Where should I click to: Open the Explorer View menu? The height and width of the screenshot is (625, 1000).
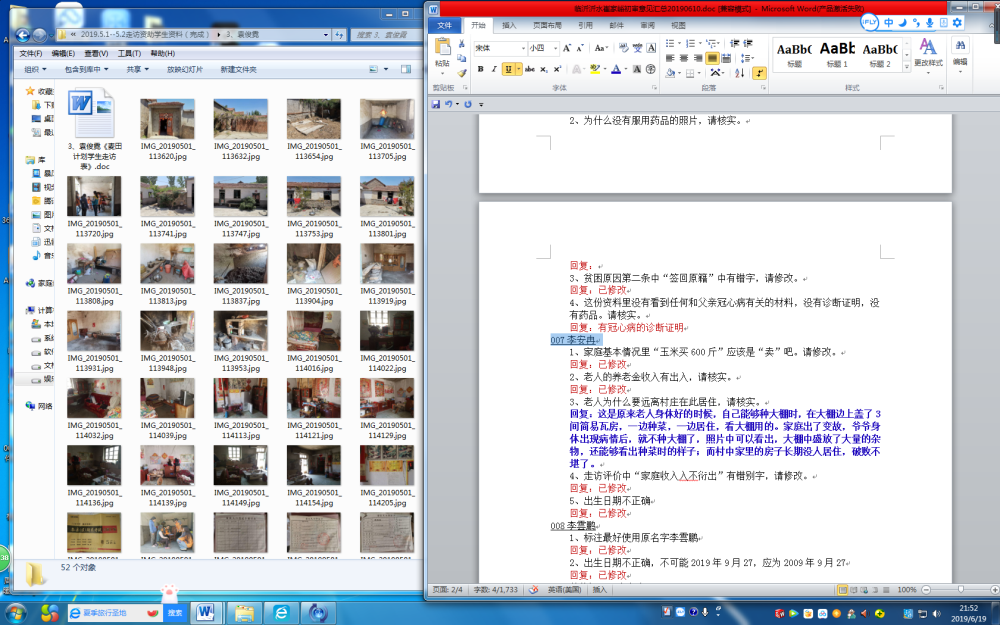tap(96, 54)
